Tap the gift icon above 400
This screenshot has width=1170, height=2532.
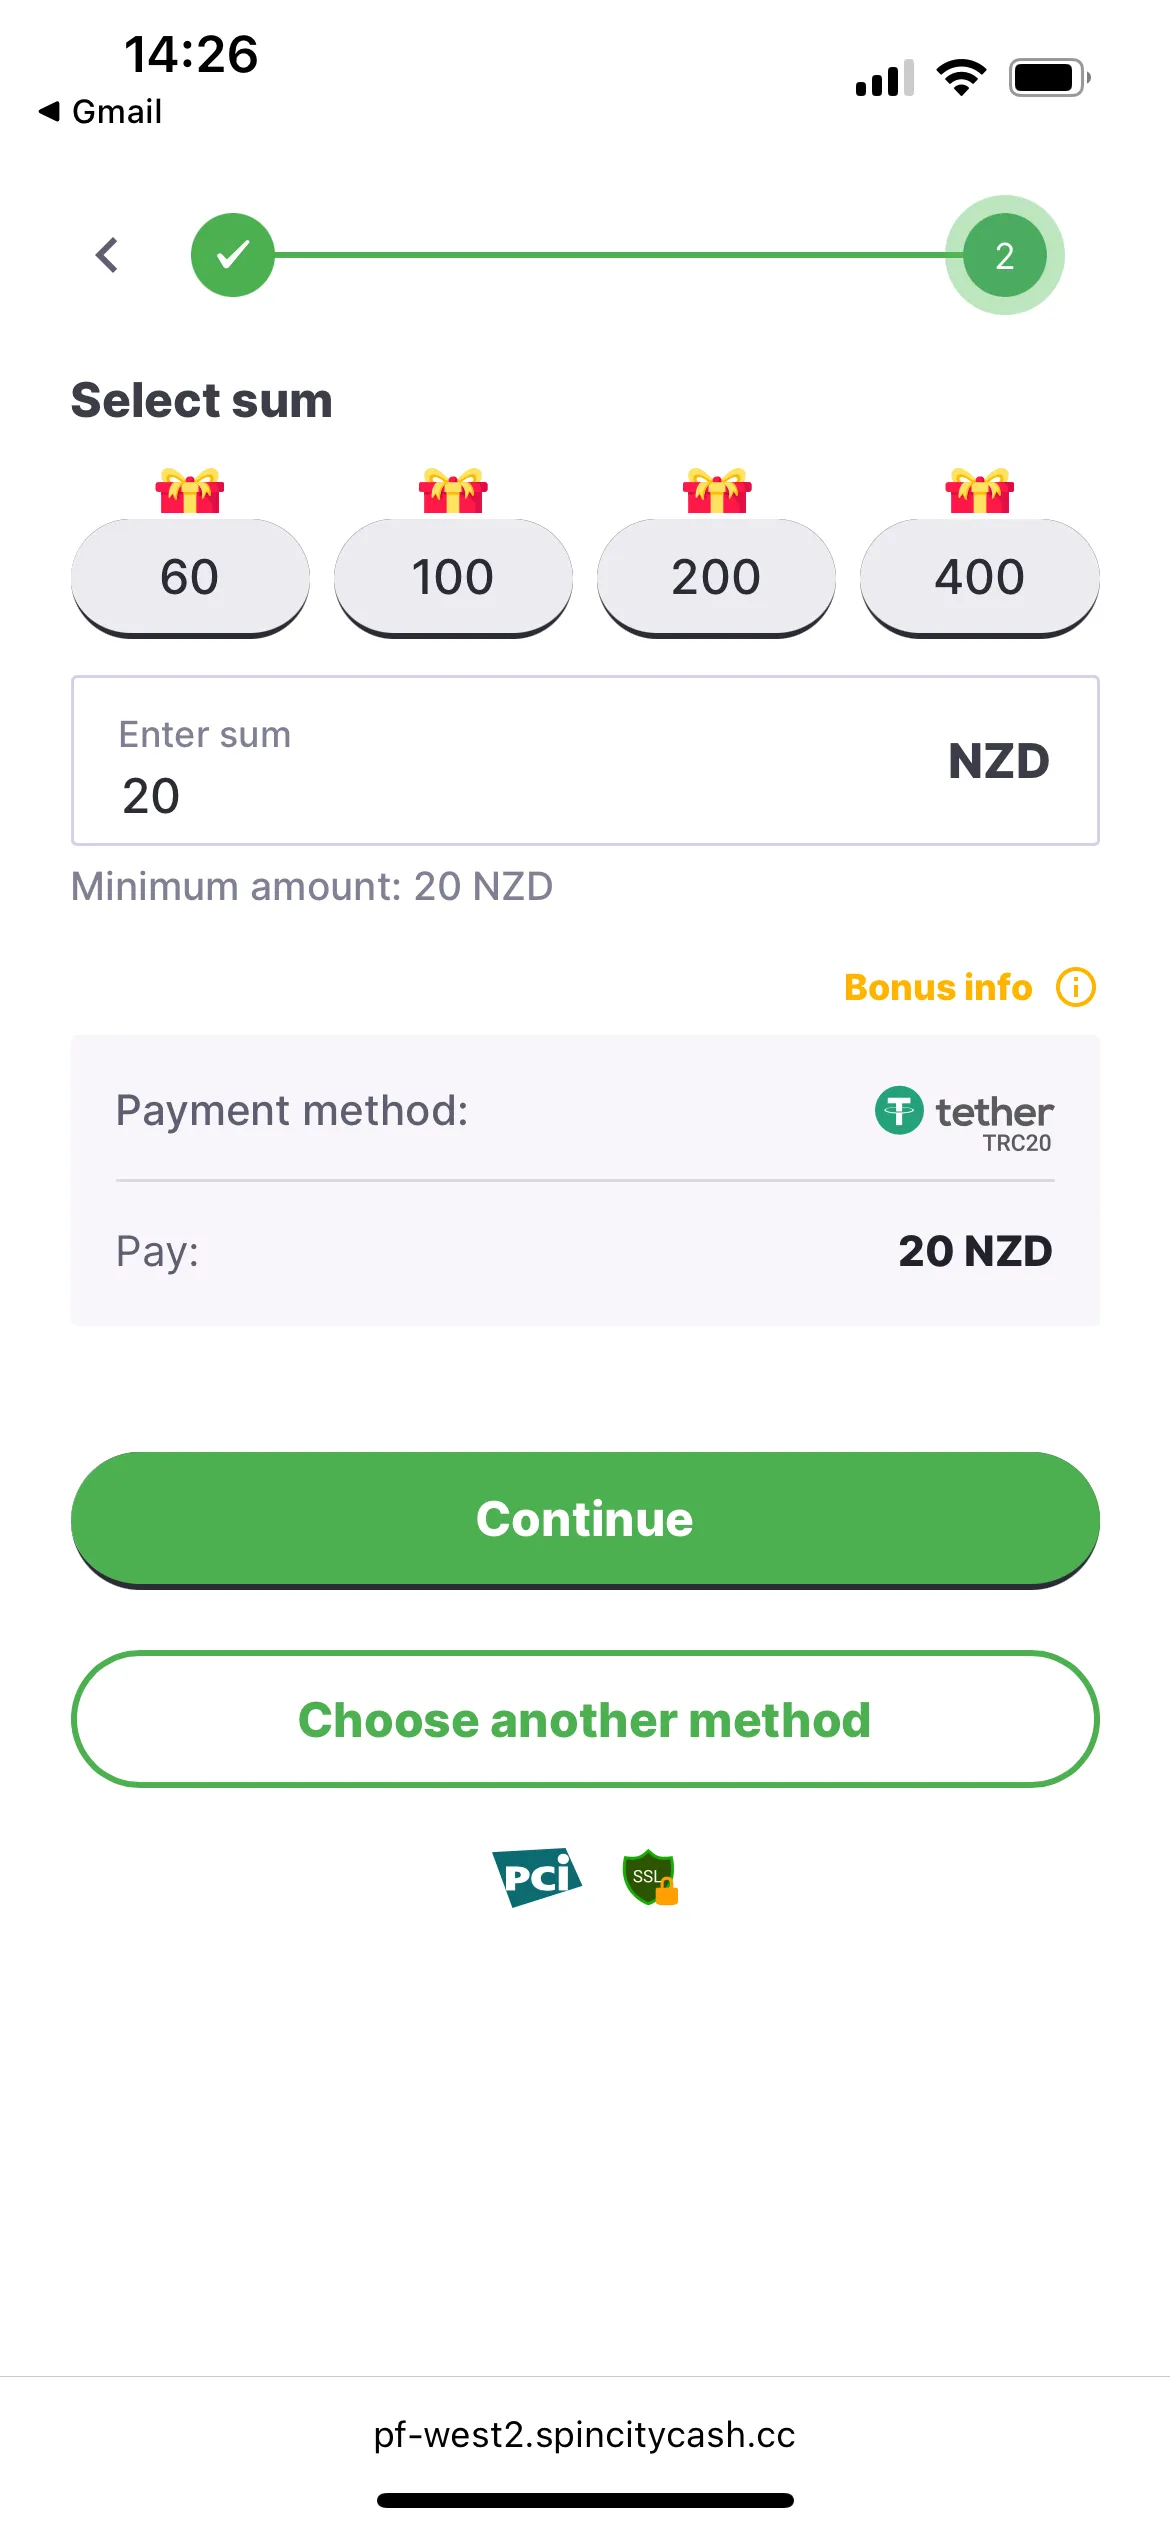(x=980, y=491)
